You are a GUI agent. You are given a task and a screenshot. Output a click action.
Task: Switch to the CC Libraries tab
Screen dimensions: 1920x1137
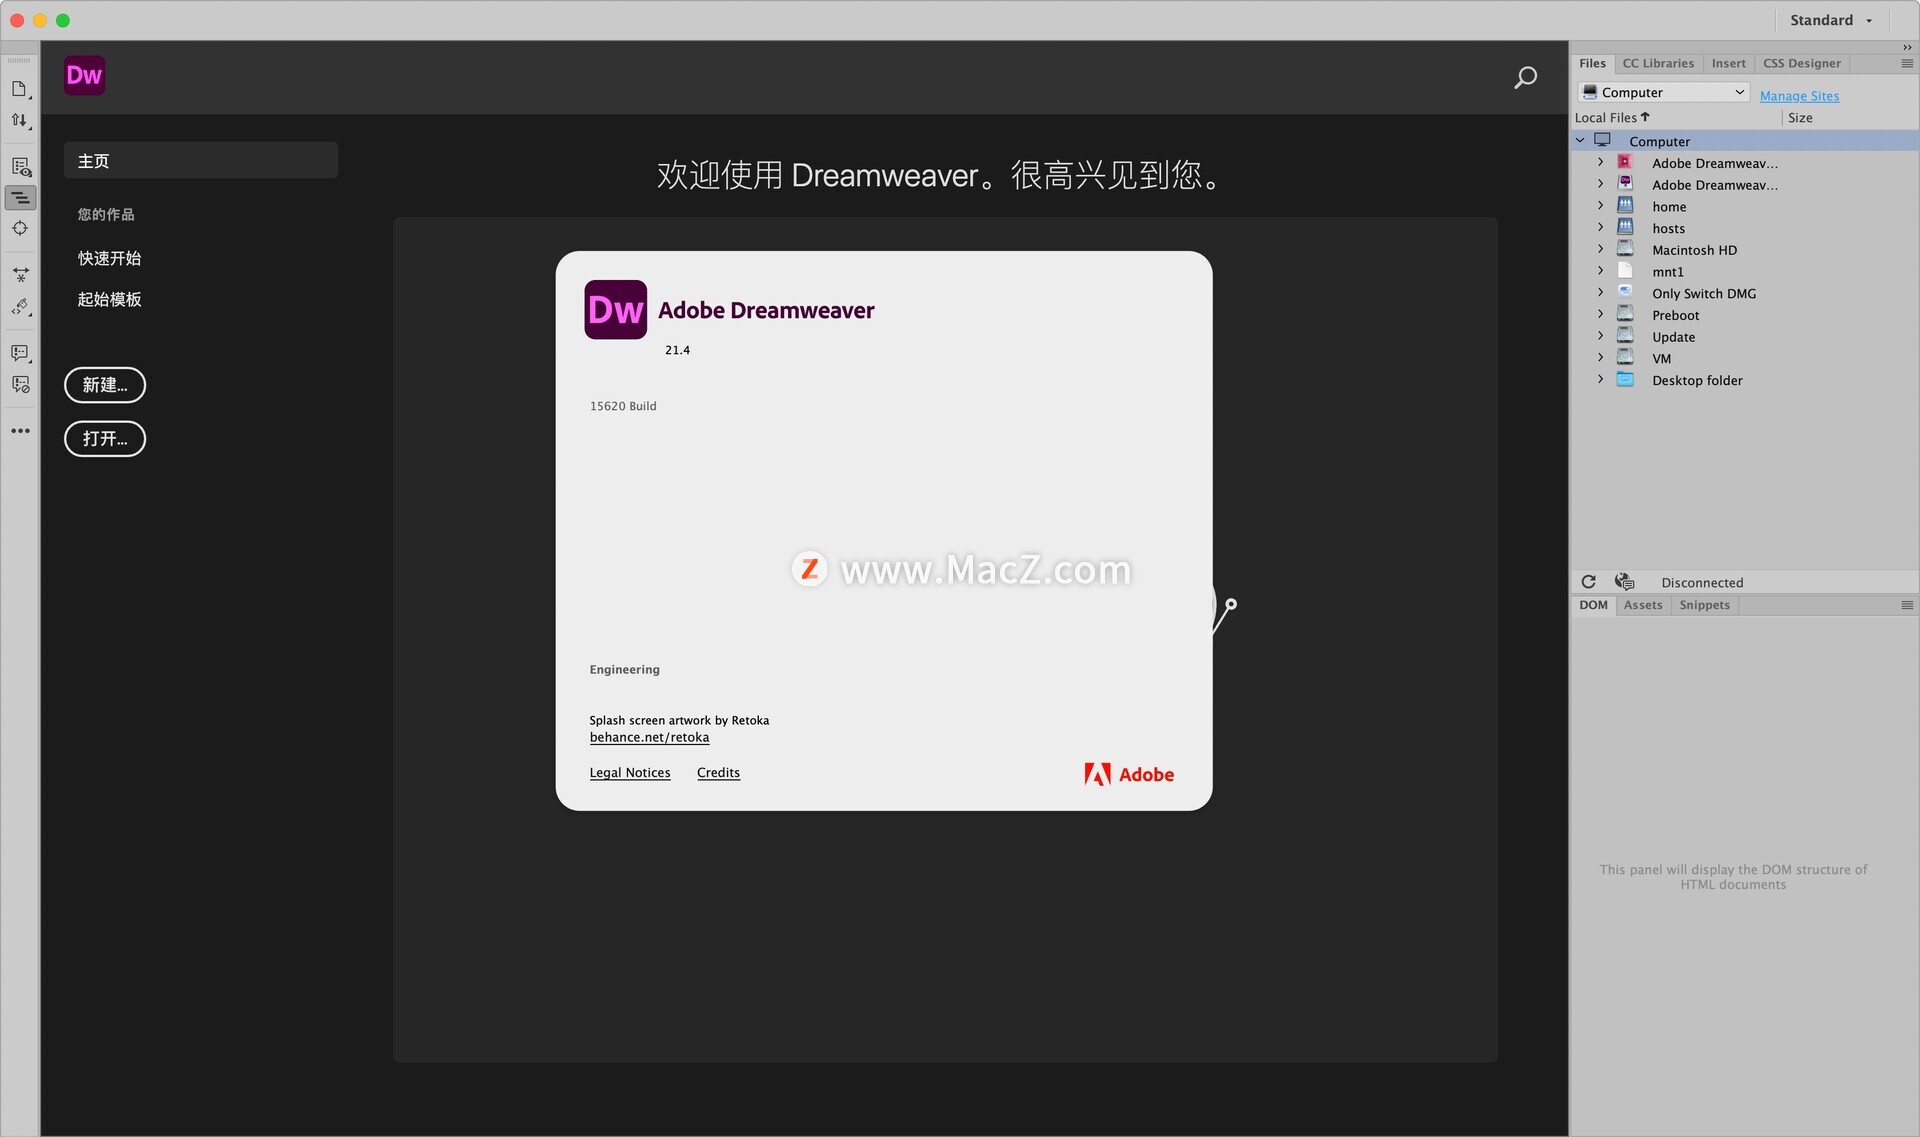(1657, 63)
